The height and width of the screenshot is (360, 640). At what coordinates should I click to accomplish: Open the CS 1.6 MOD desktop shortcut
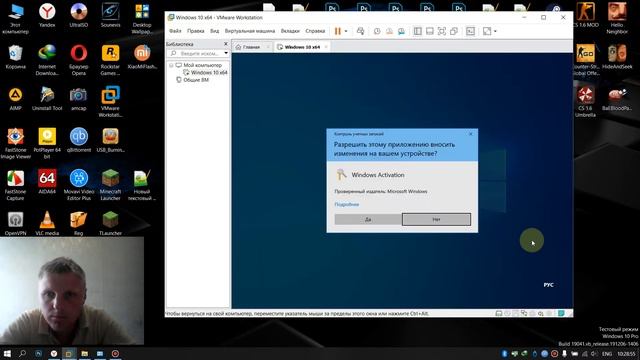pyautogui.click(x=586, y=15)
